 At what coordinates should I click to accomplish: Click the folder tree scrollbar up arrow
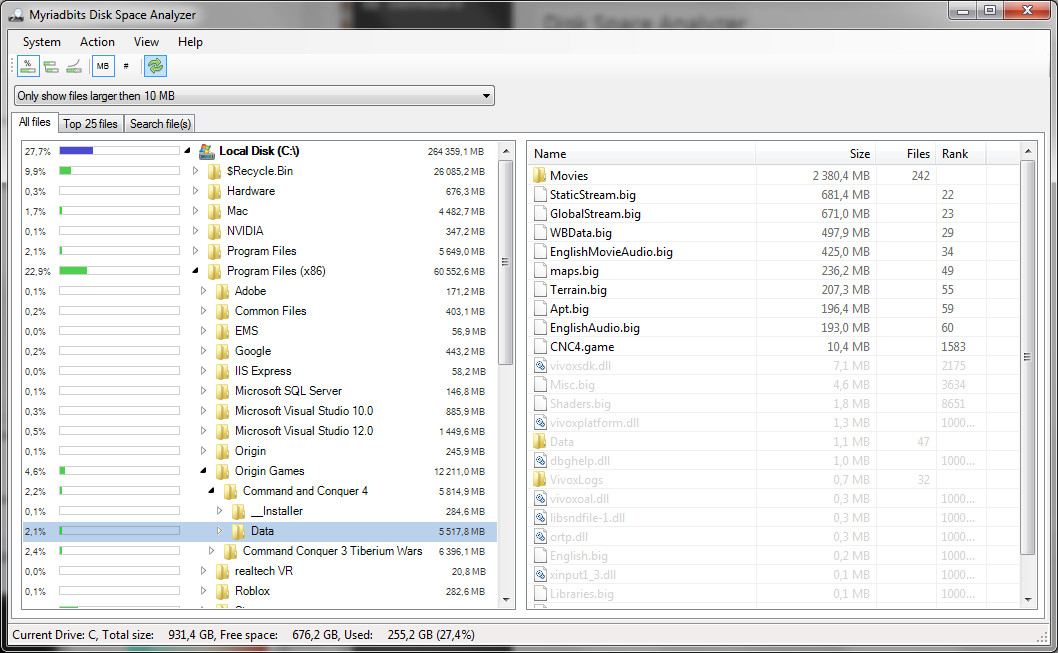pos(506,151)
